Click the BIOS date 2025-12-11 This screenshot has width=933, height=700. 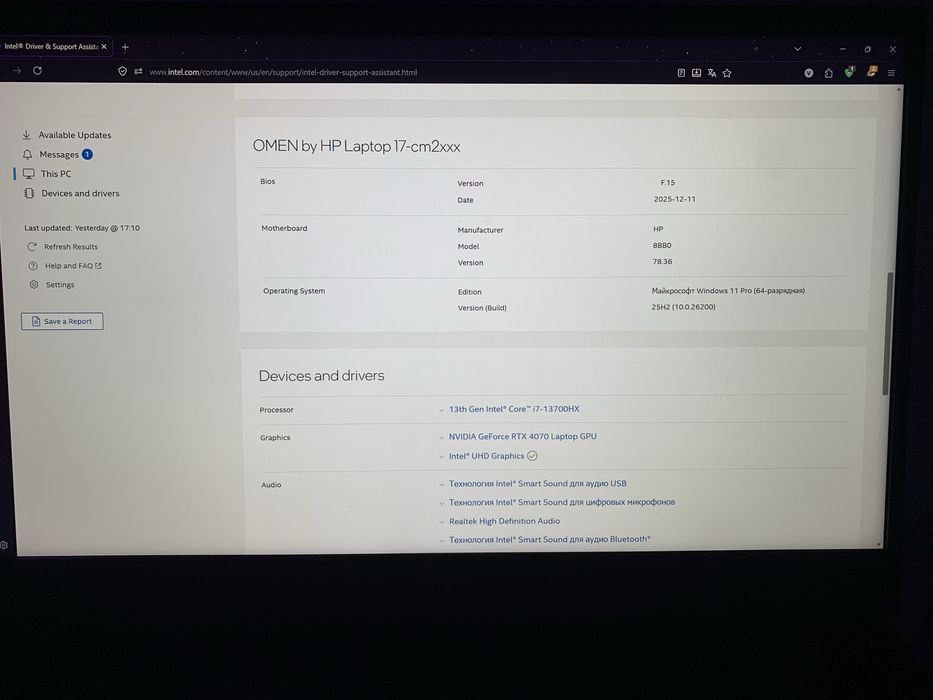(x=674, y=199)
